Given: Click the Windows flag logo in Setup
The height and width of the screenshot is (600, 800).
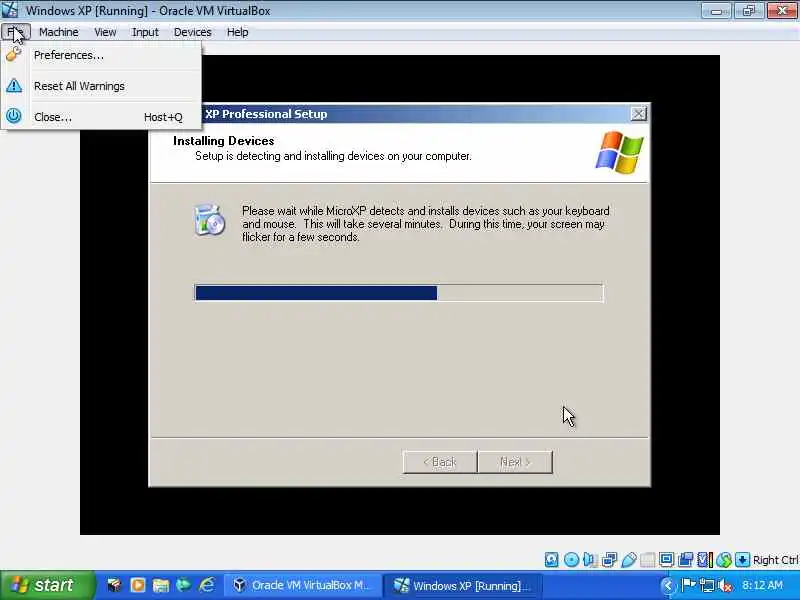Looking at the screenshot, I should tap(619, 152).
